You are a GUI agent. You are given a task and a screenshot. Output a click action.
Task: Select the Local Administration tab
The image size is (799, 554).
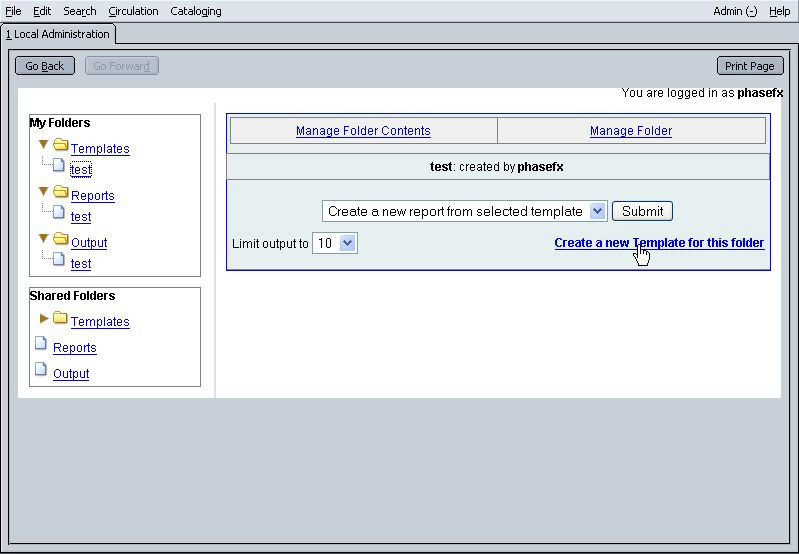pos(58,34)
